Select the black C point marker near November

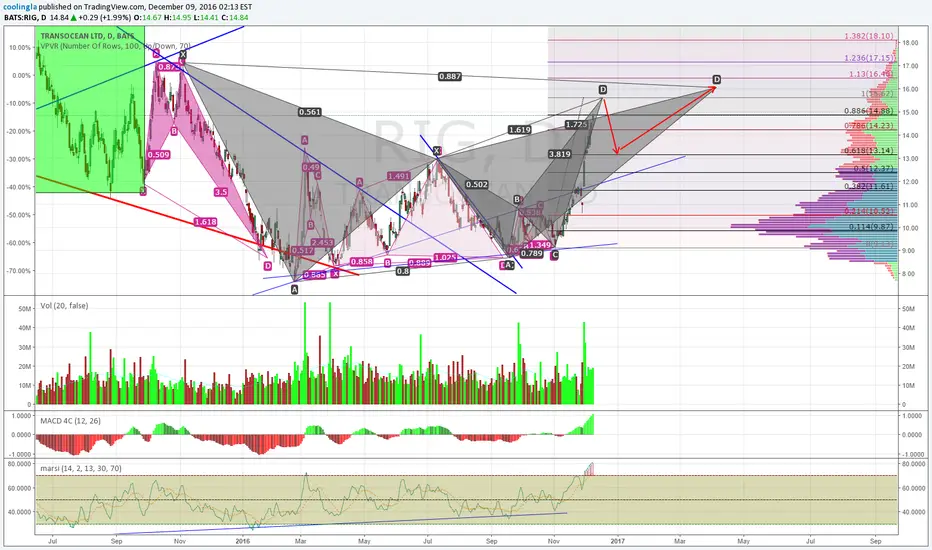(x=555, y=255)
